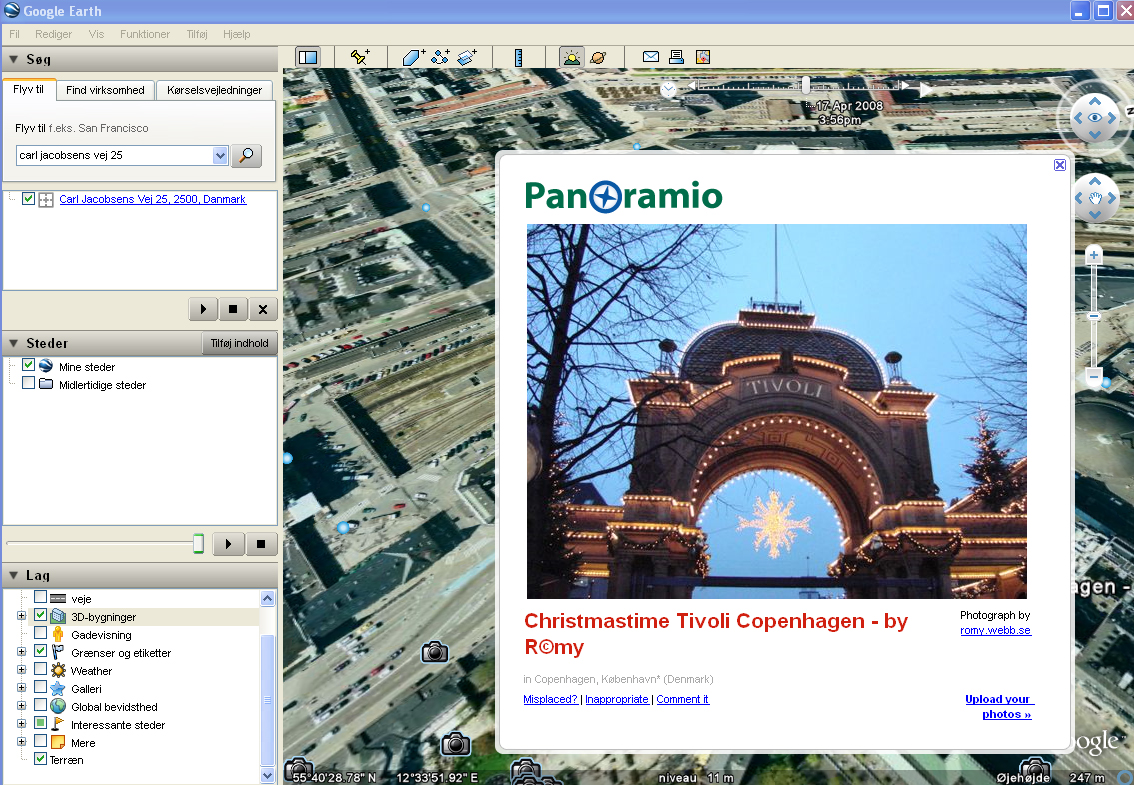This screenshot has height=785, width=1134.
Task: Select the Add Path tool
Action: 440,57
